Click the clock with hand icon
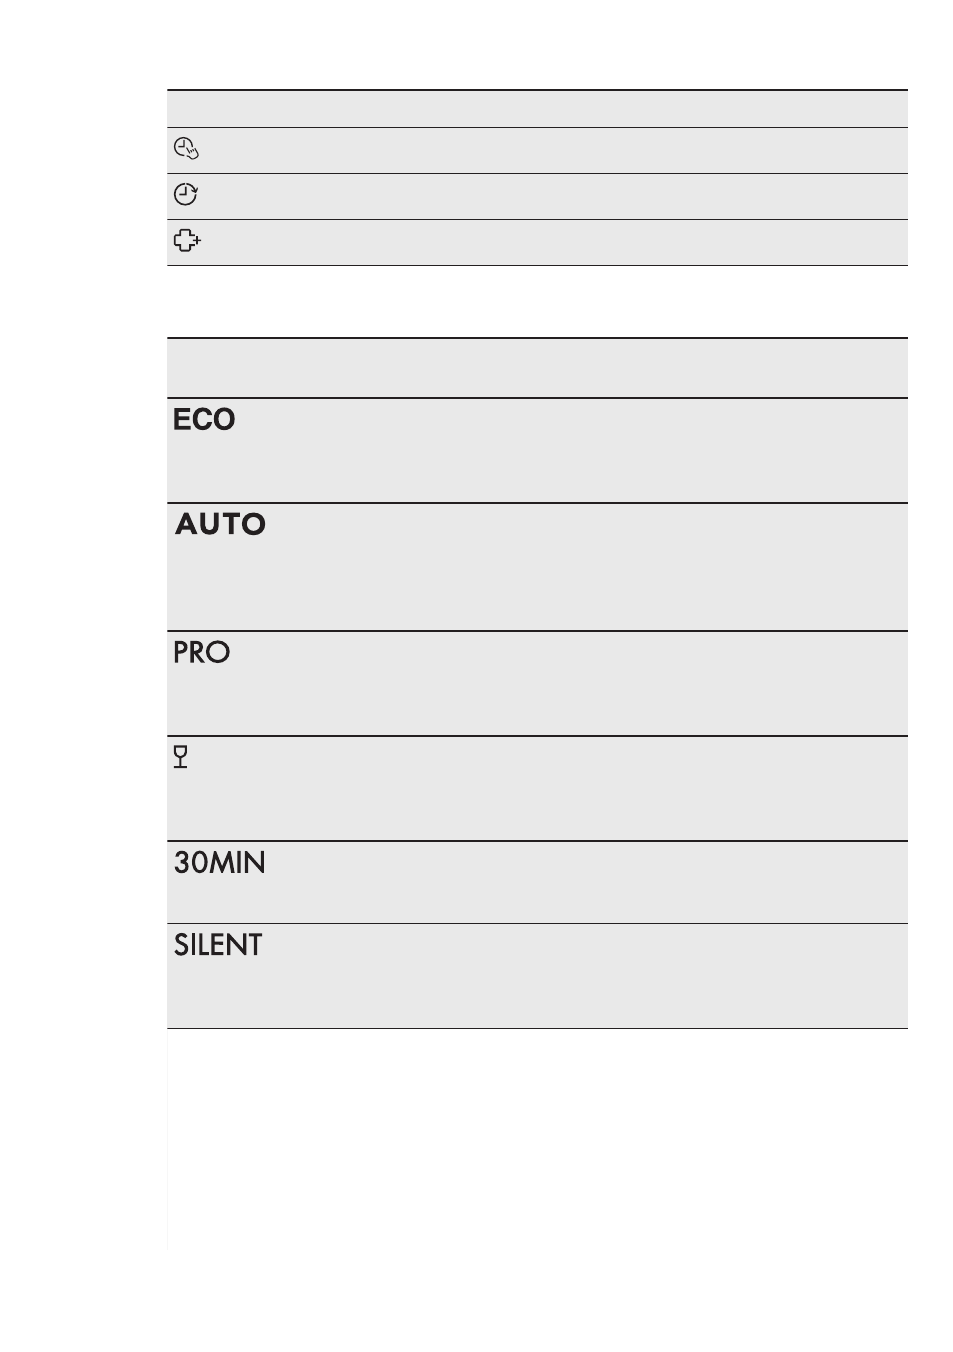 (x=186, y=149)
